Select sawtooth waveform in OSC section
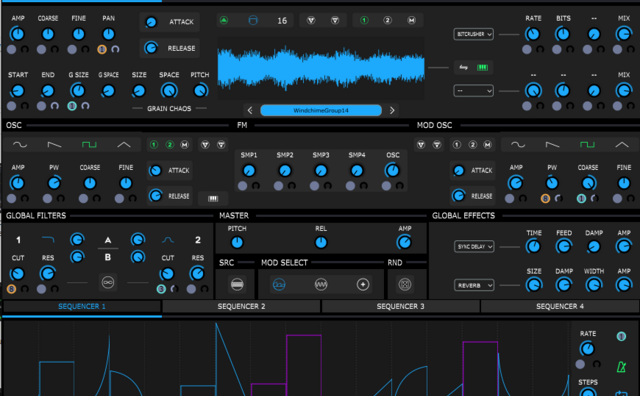The image size is (640, 396). pyautogui.click(x=54, y=145)
